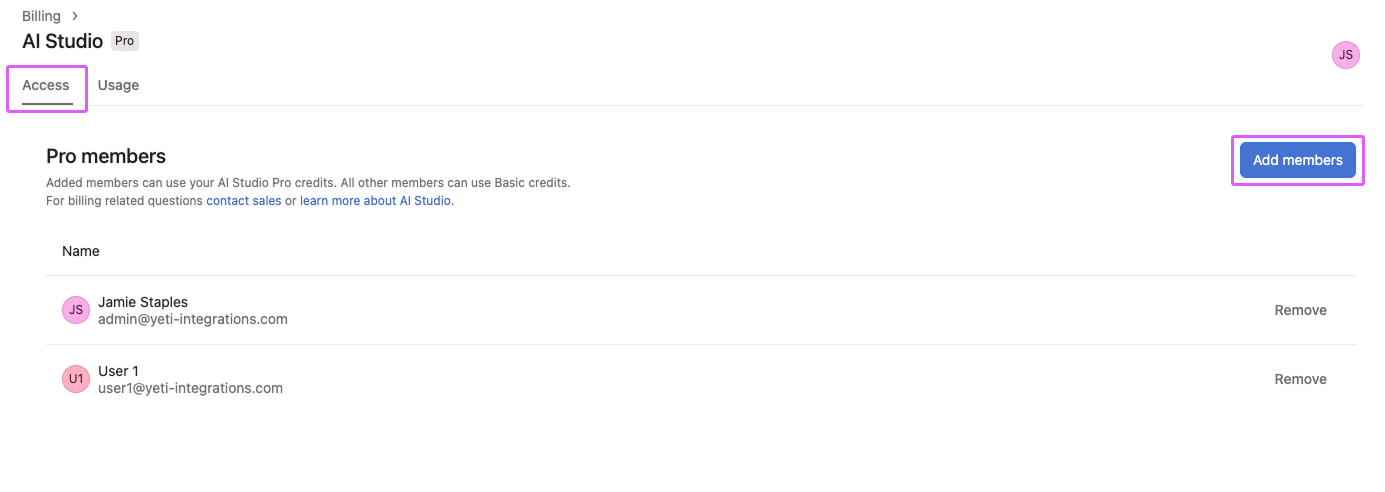Go back to Billing via breadcrumb

tap(41, 16)
